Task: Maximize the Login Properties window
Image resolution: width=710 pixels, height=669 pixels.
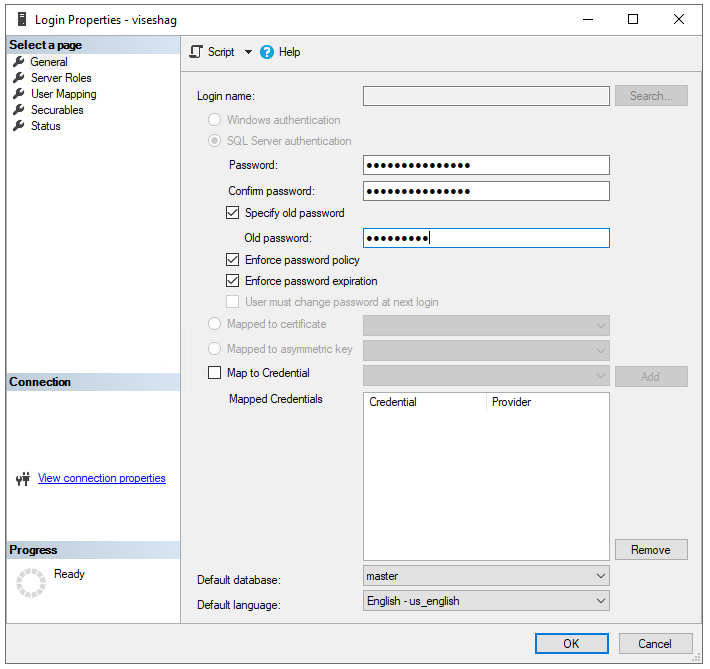Action: point(633,19)
